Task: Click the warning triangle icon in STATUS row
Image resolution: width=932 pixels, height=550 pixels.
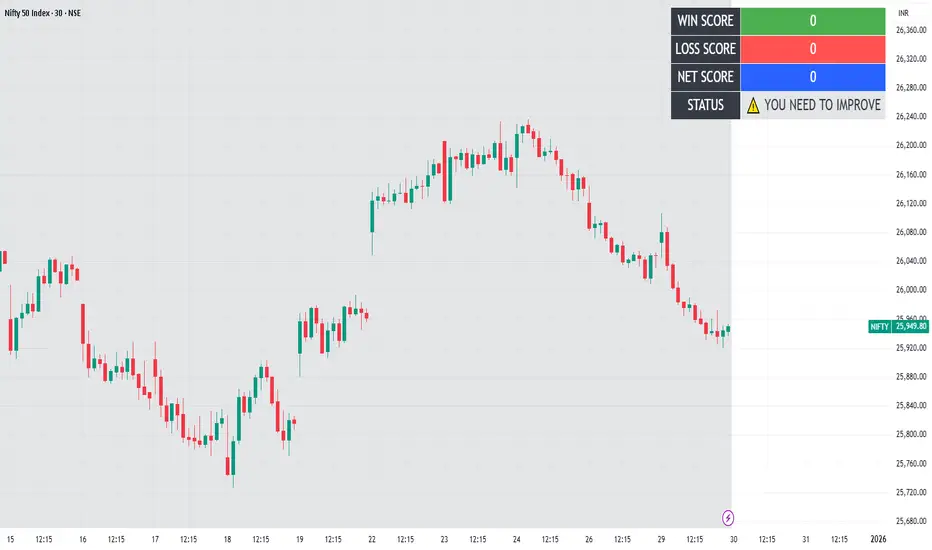Action: tap(753, 105)
